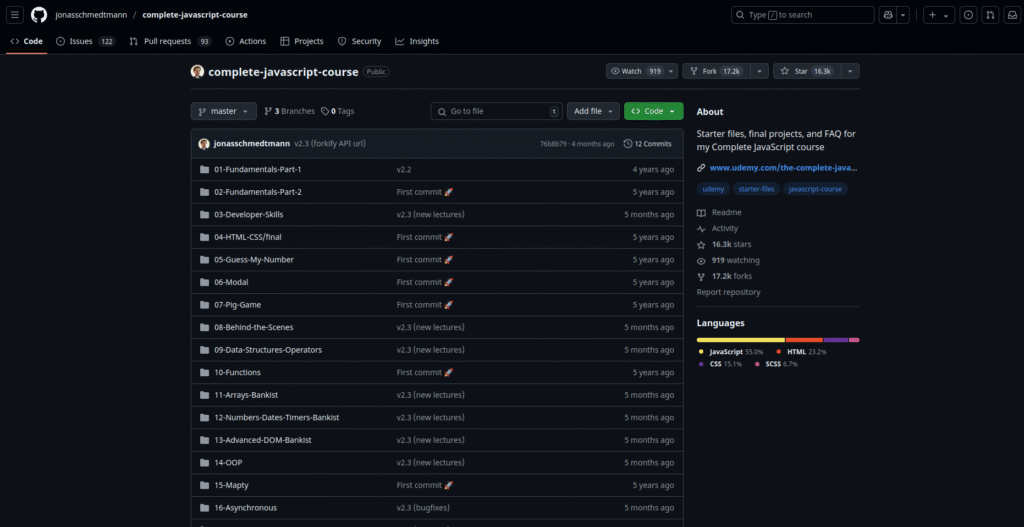Fork the repository with Fork button
Viewport: 1024px width, 527px height.
716,71
